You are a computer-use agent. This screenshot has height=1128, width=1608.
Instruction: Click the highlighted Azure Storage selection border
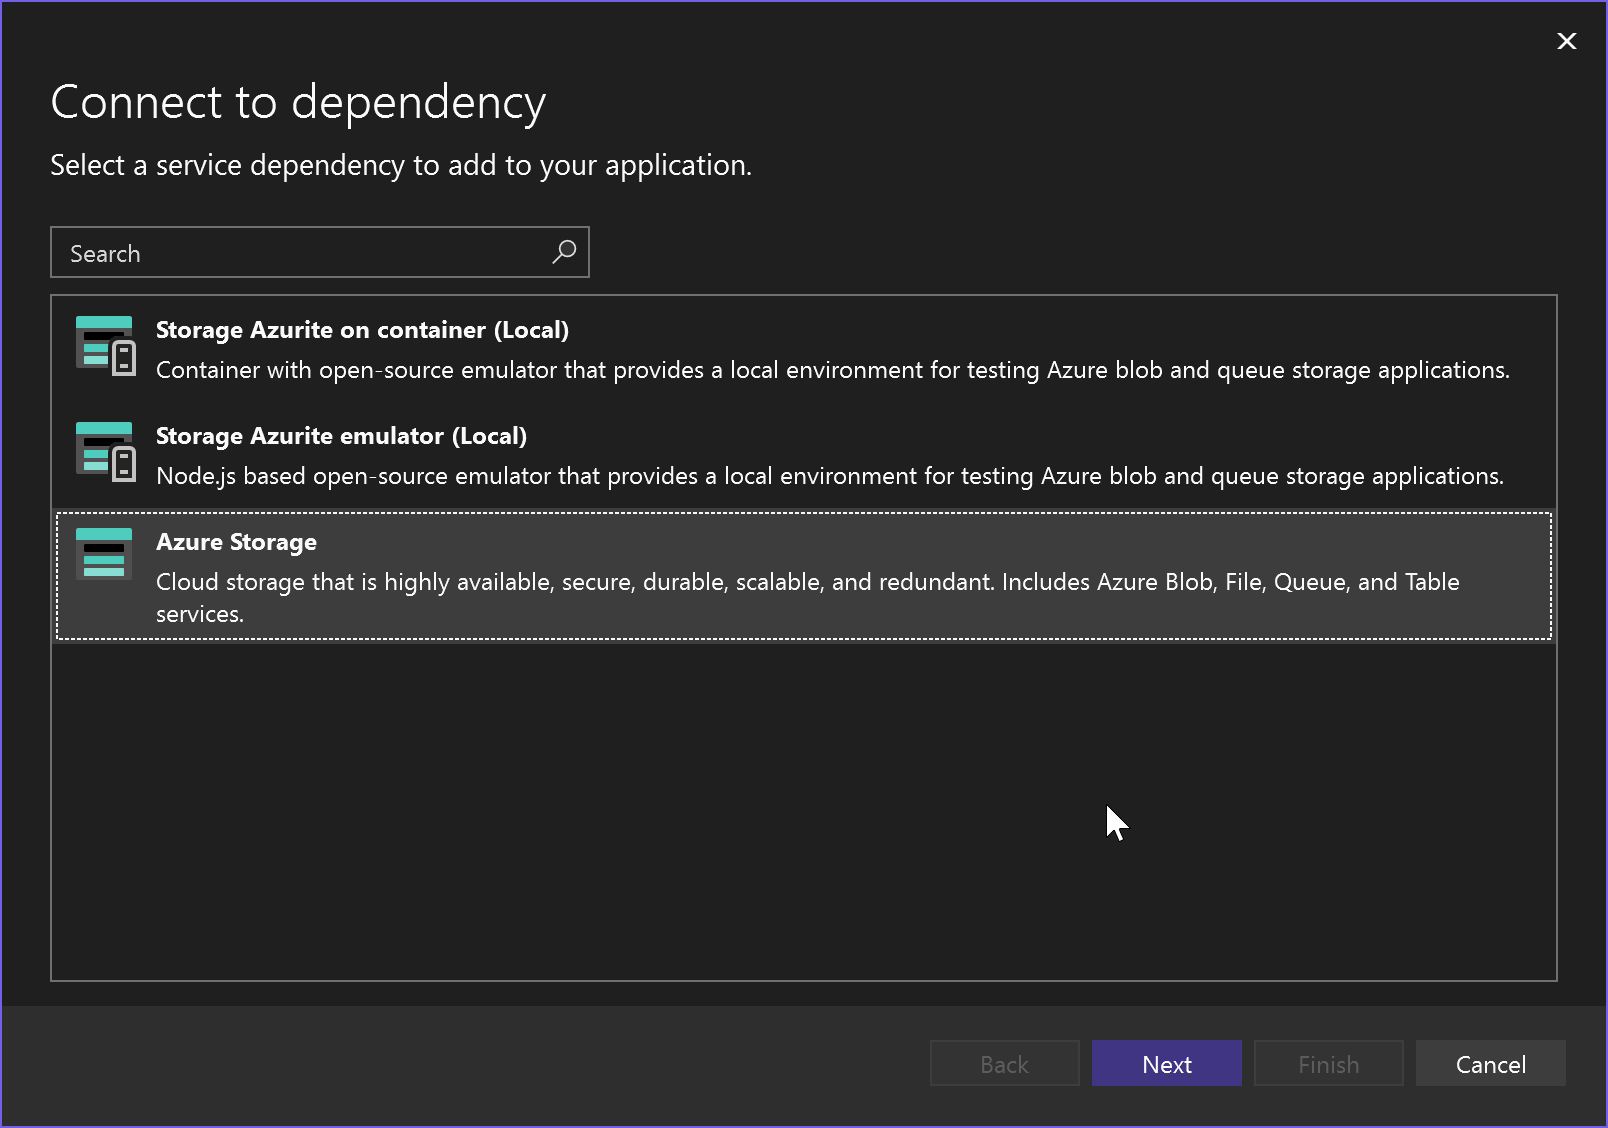[x=800, y=513]
